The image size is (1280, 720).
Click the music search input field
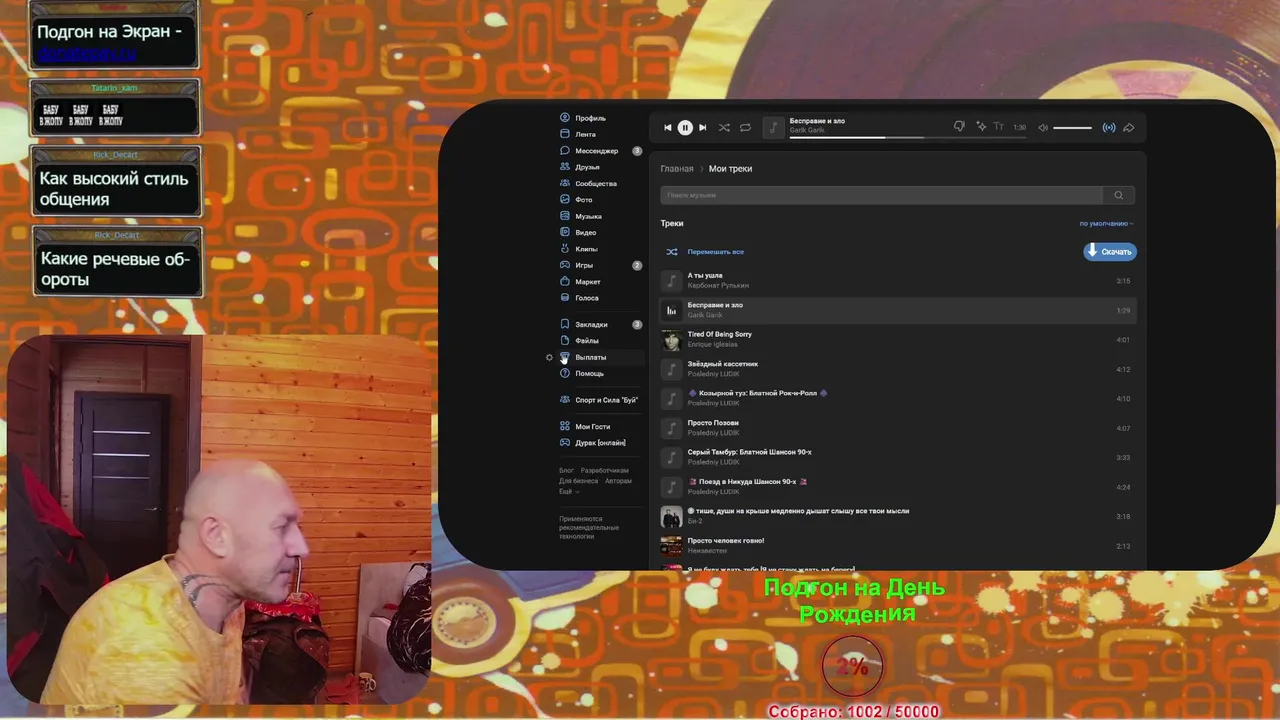pyautogui.click(x=881, y=195)
